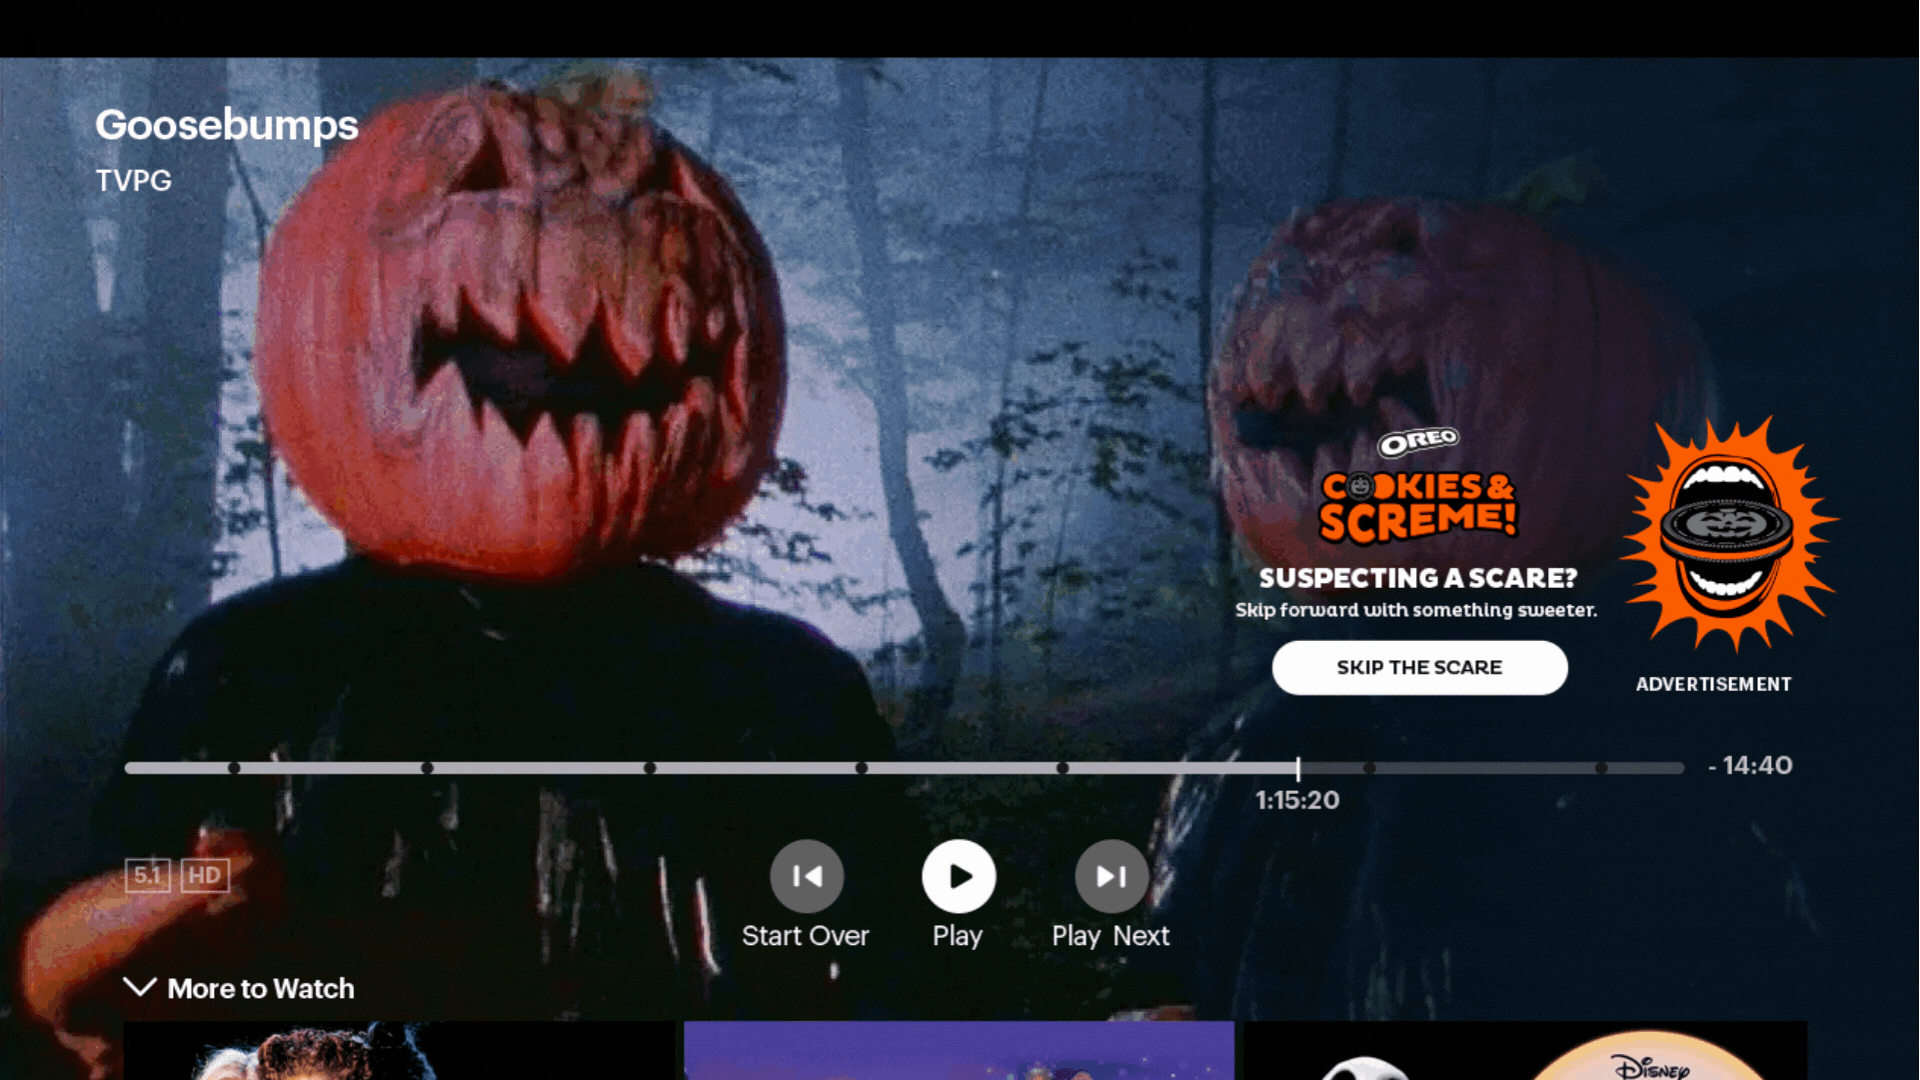The height and width of the screenshot is (1080, 1920).
Task: Click the Start Over icon button
Action: point(806,876)
